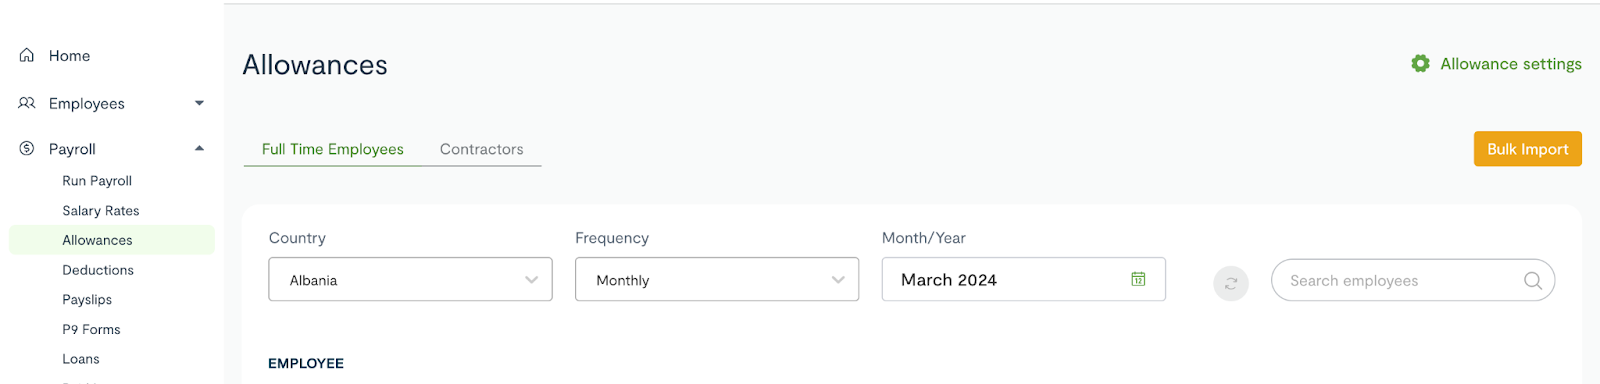Click the Home house icon
Viewport: 1600px width, 384px height.
pyautogui.click(x=27, y=55)
